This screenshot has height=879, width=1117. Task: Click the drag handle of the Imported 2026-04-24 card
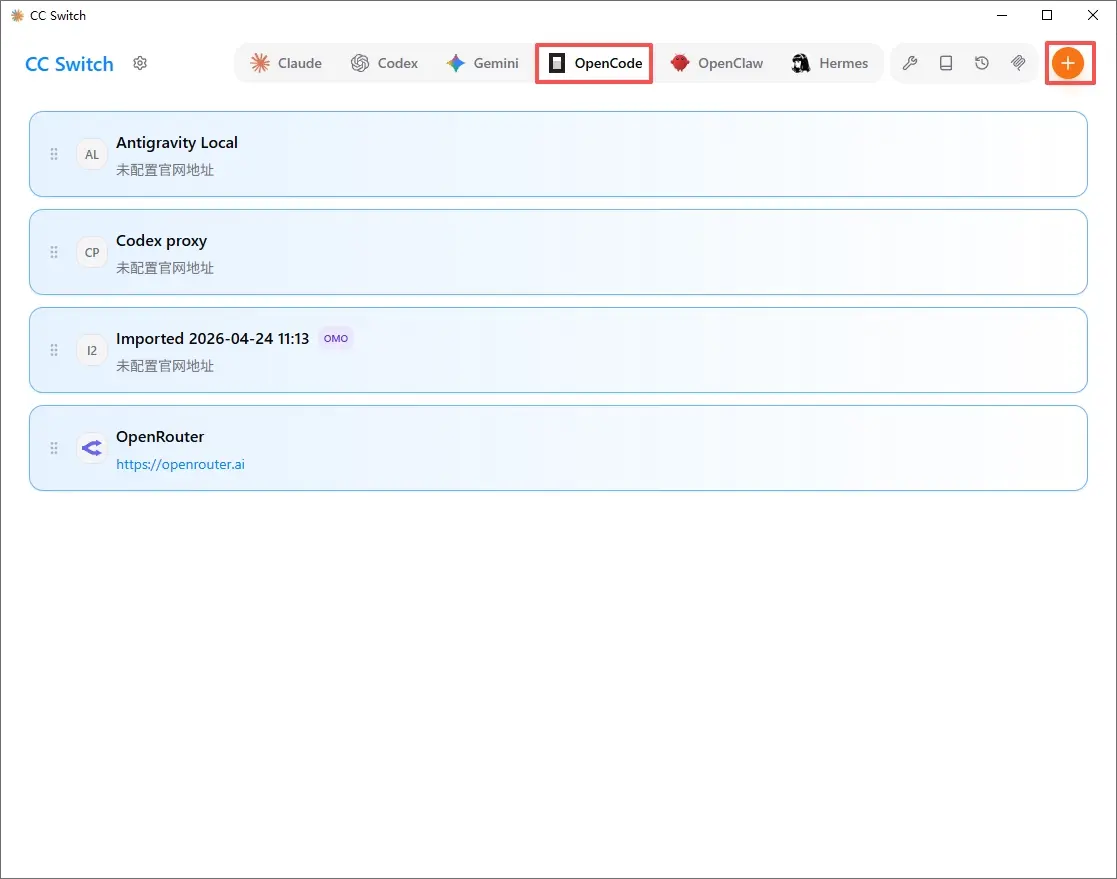(54, 350)
